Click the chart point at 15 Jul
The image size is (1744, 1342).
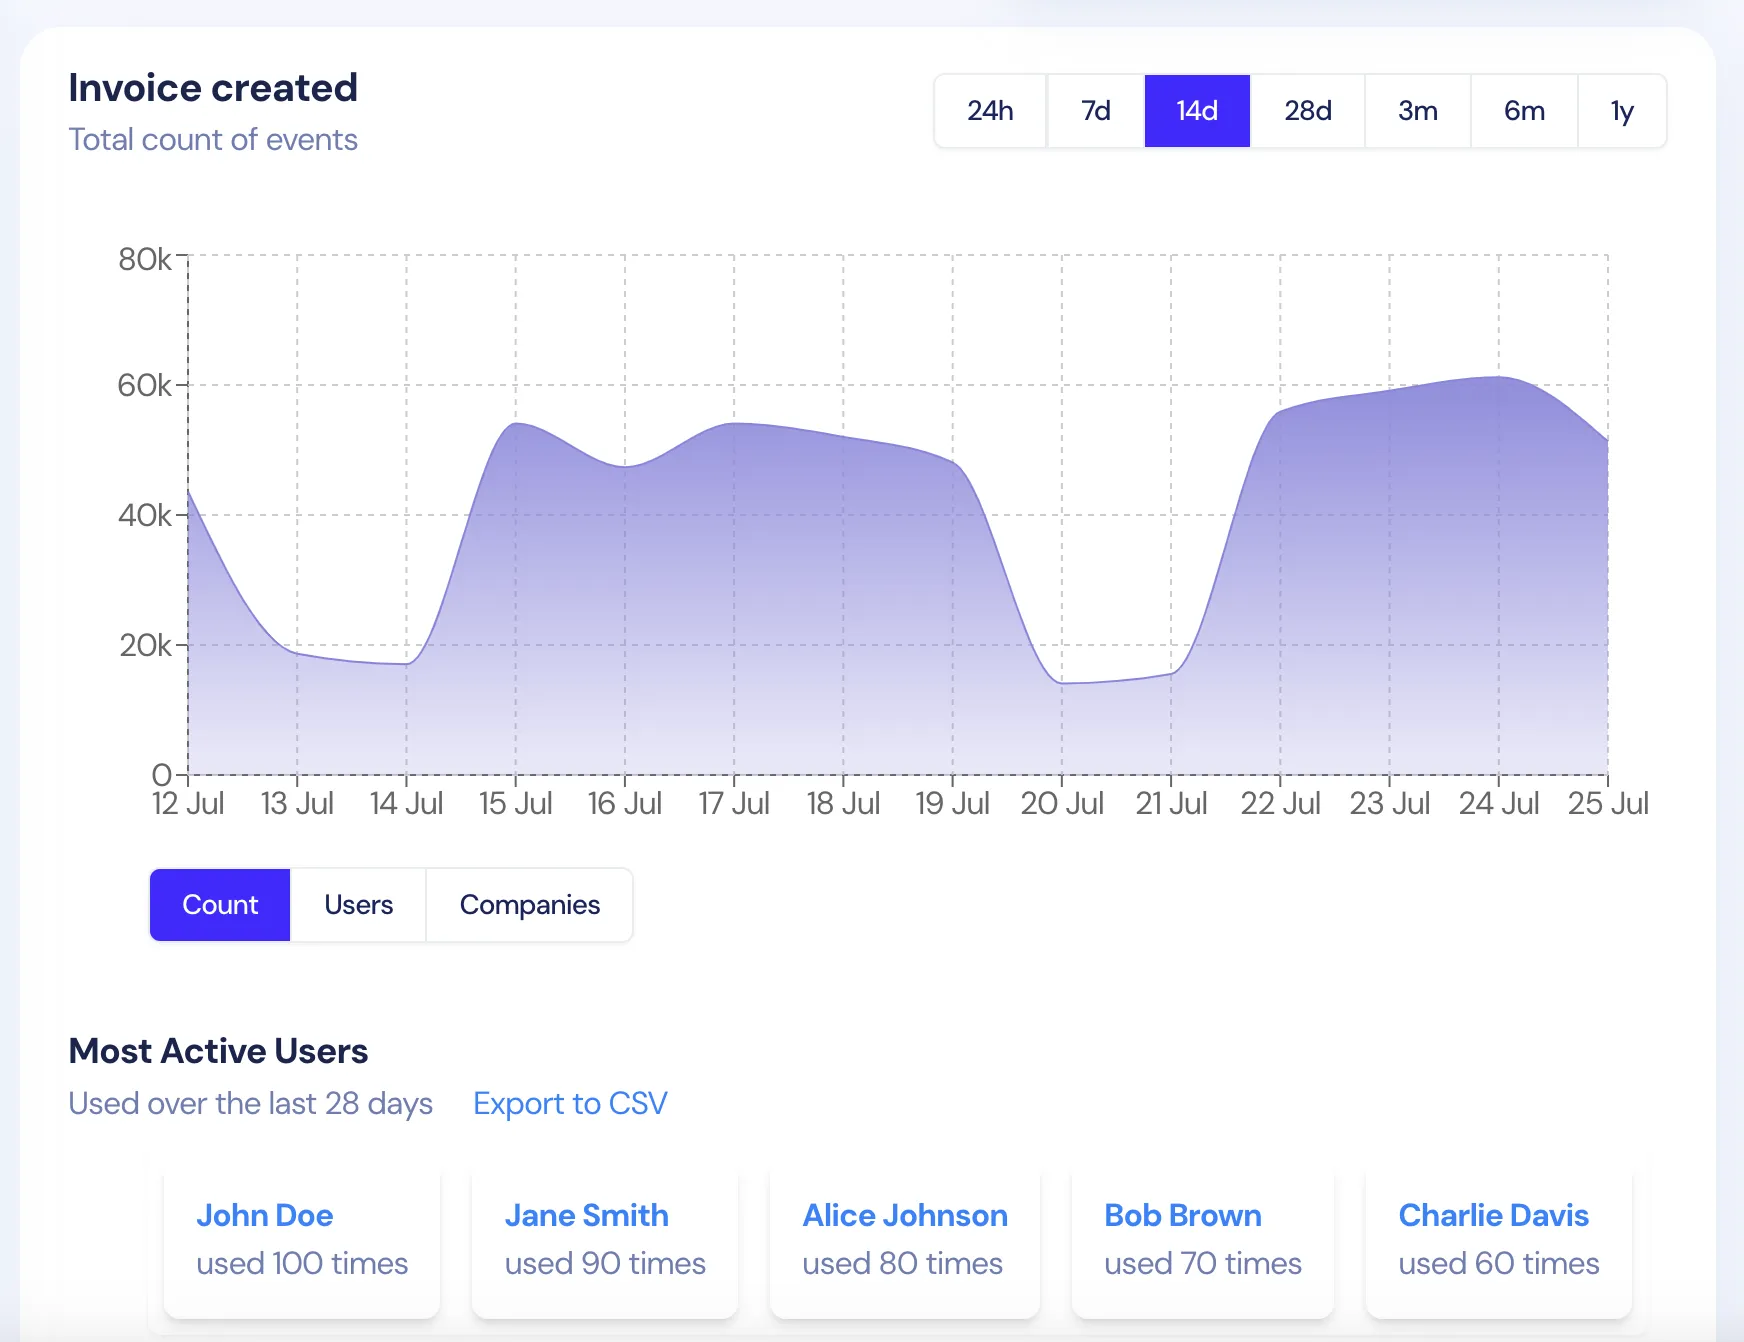(516, 423)
